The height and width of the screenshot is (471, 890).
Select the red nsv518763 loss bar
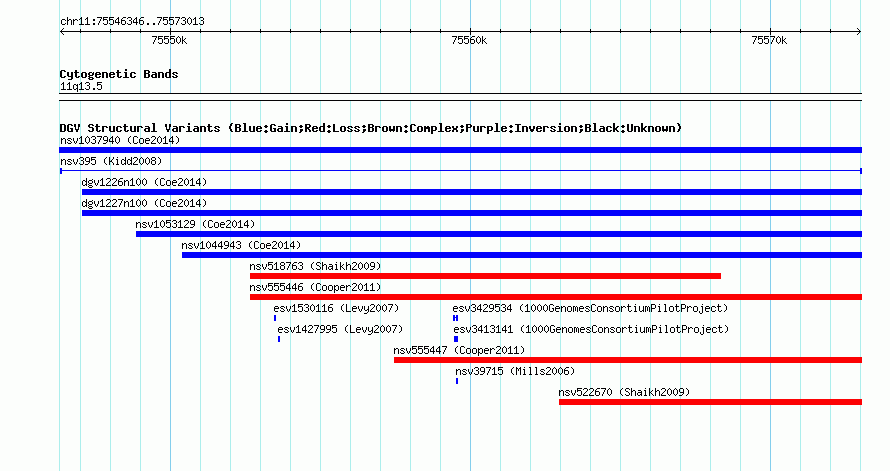pyautogui.click(x=485, y=276)
